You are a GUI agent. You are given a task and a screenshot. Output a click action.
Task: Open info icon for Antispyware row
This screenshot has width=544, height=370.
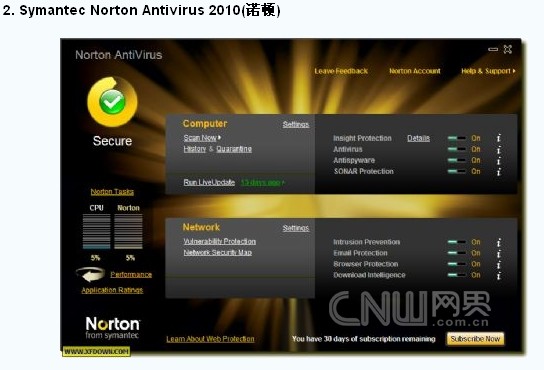pos(499,160)
